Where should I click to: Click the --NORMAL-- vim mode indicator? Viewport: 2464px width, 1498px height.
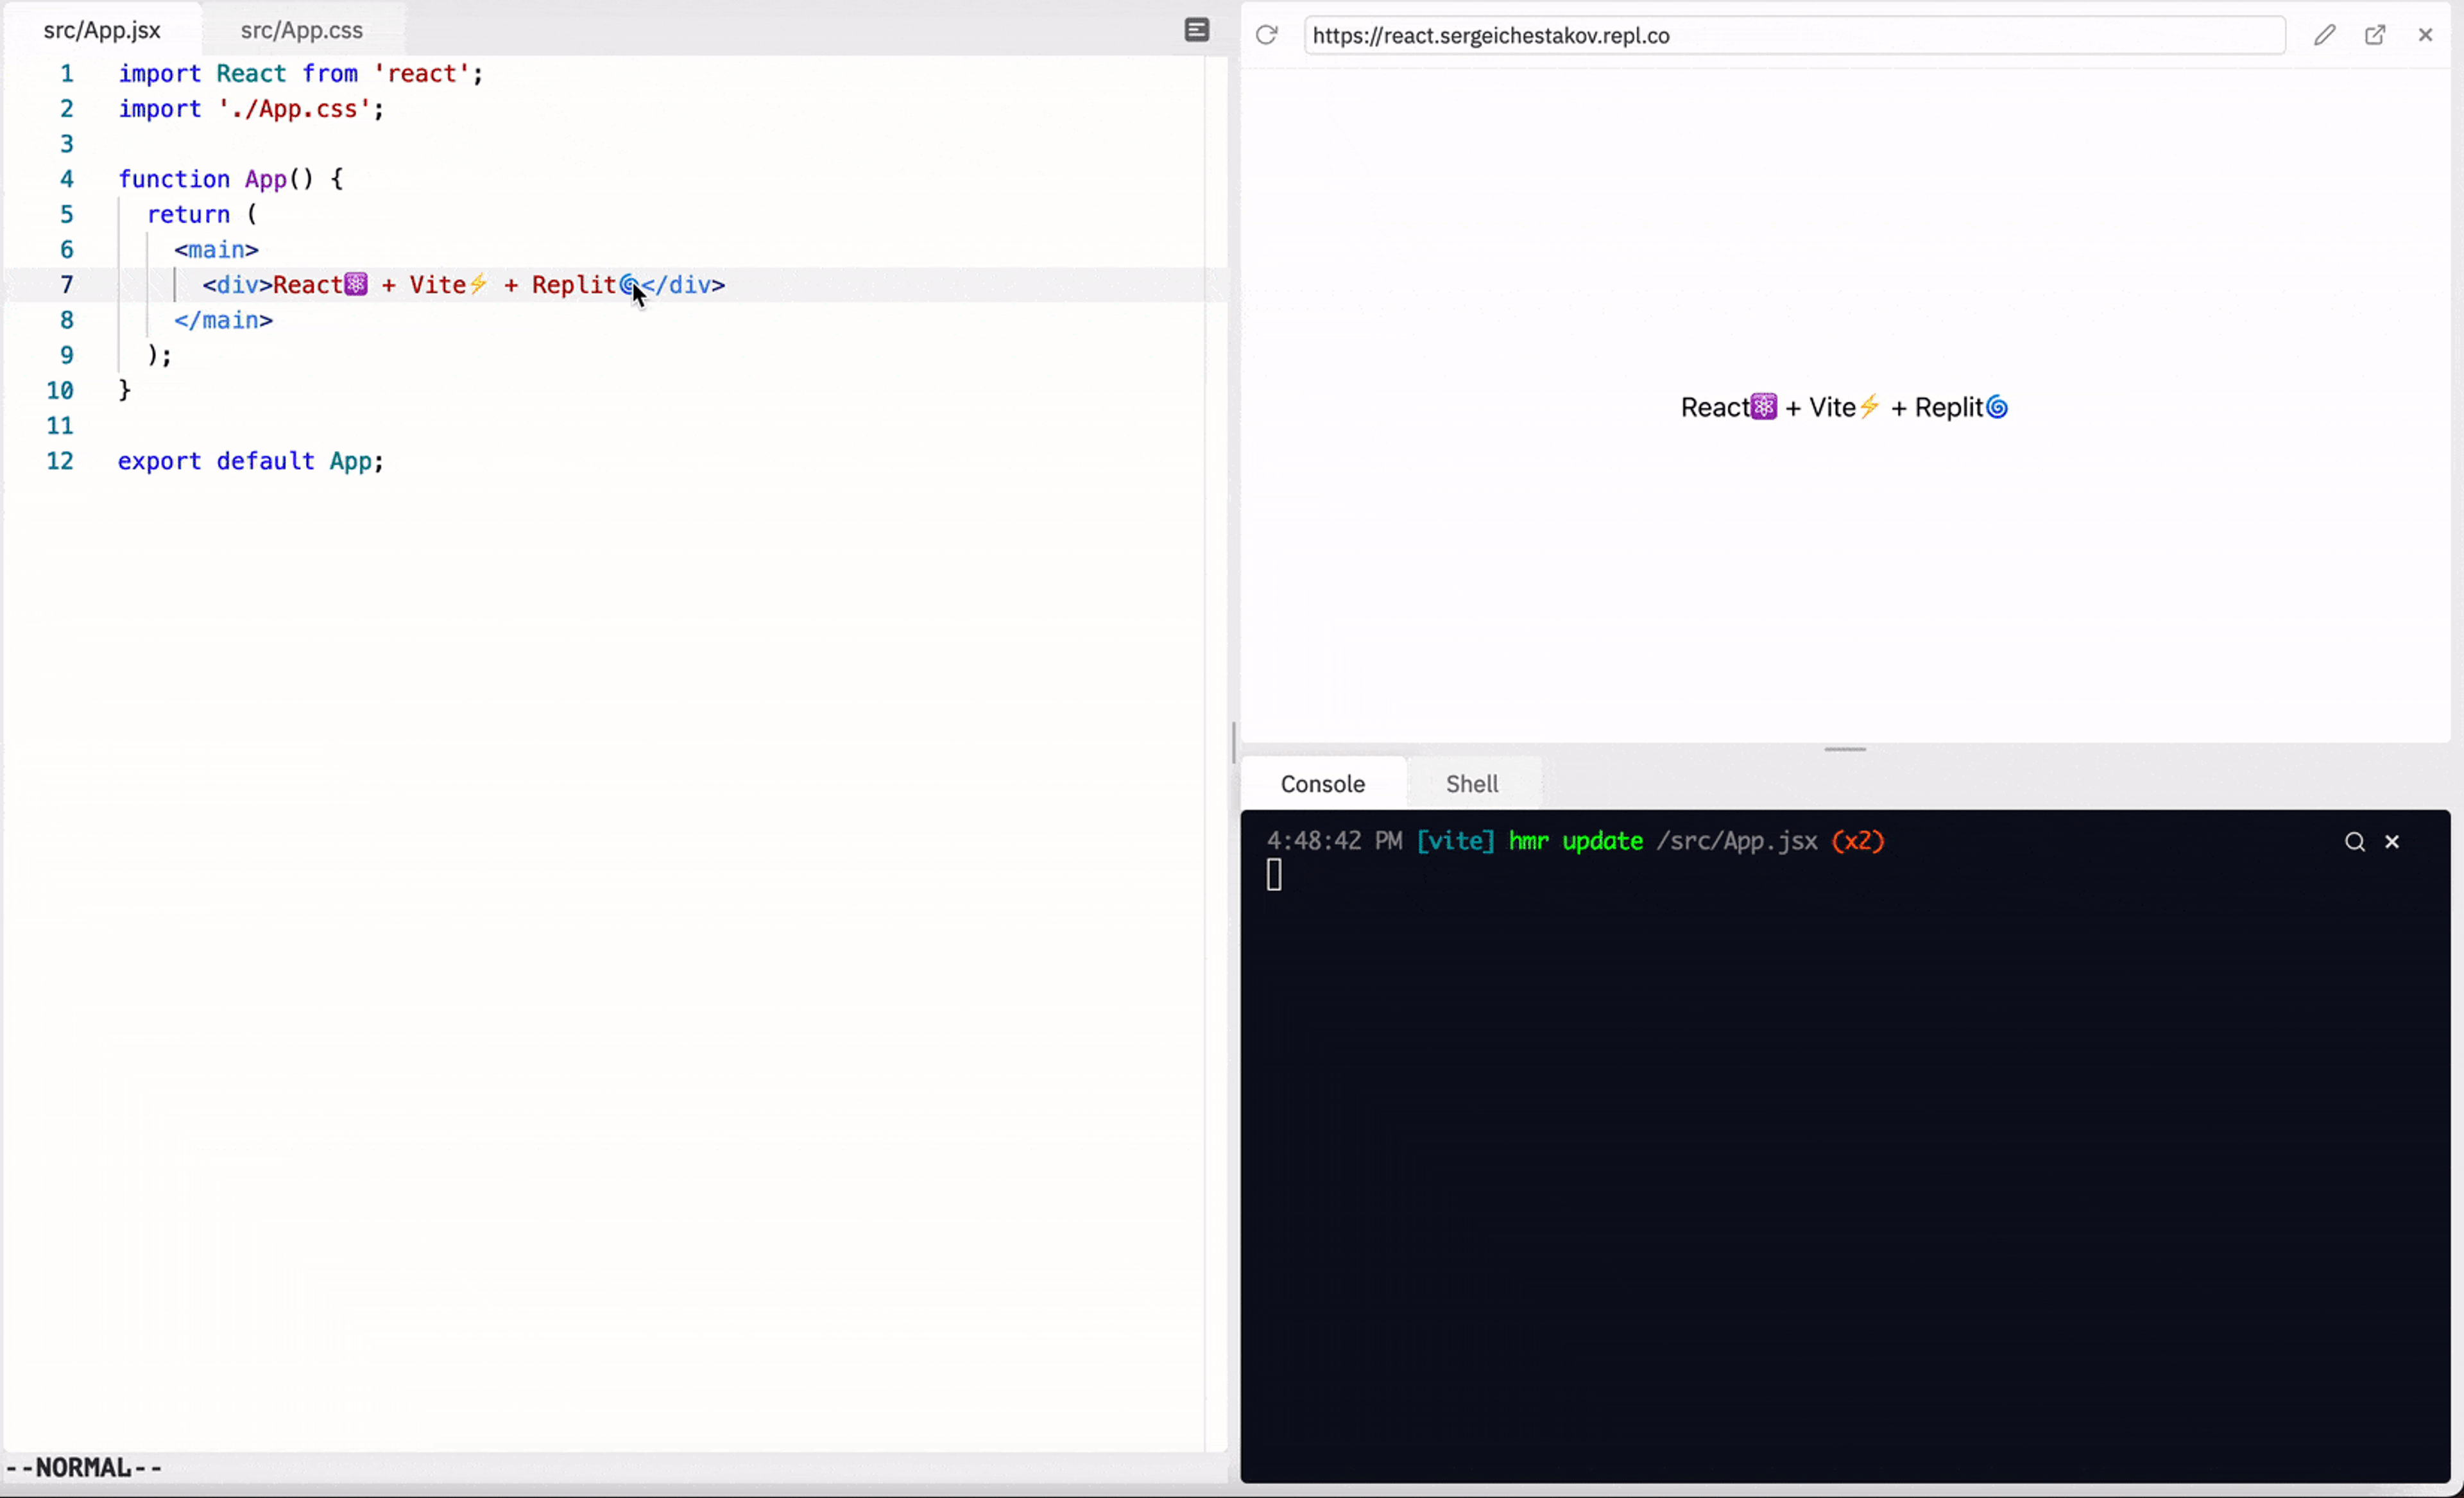click(x=84, y=1467)
